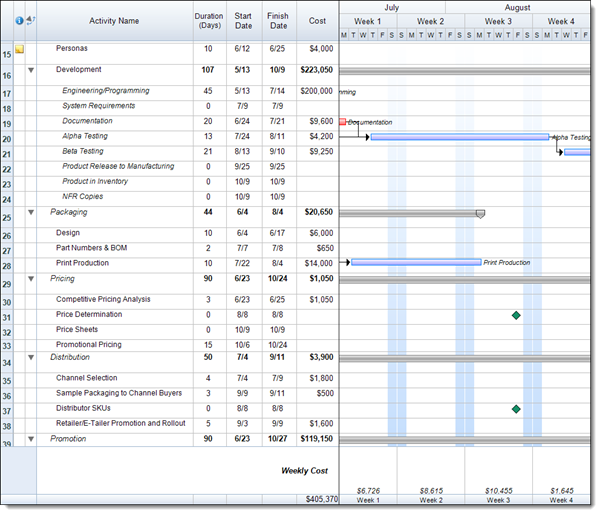Viewport: 600px width, 514px height.
Task: Select the Alpha Testing Gantt bar
Action: [x=459, y=137]
